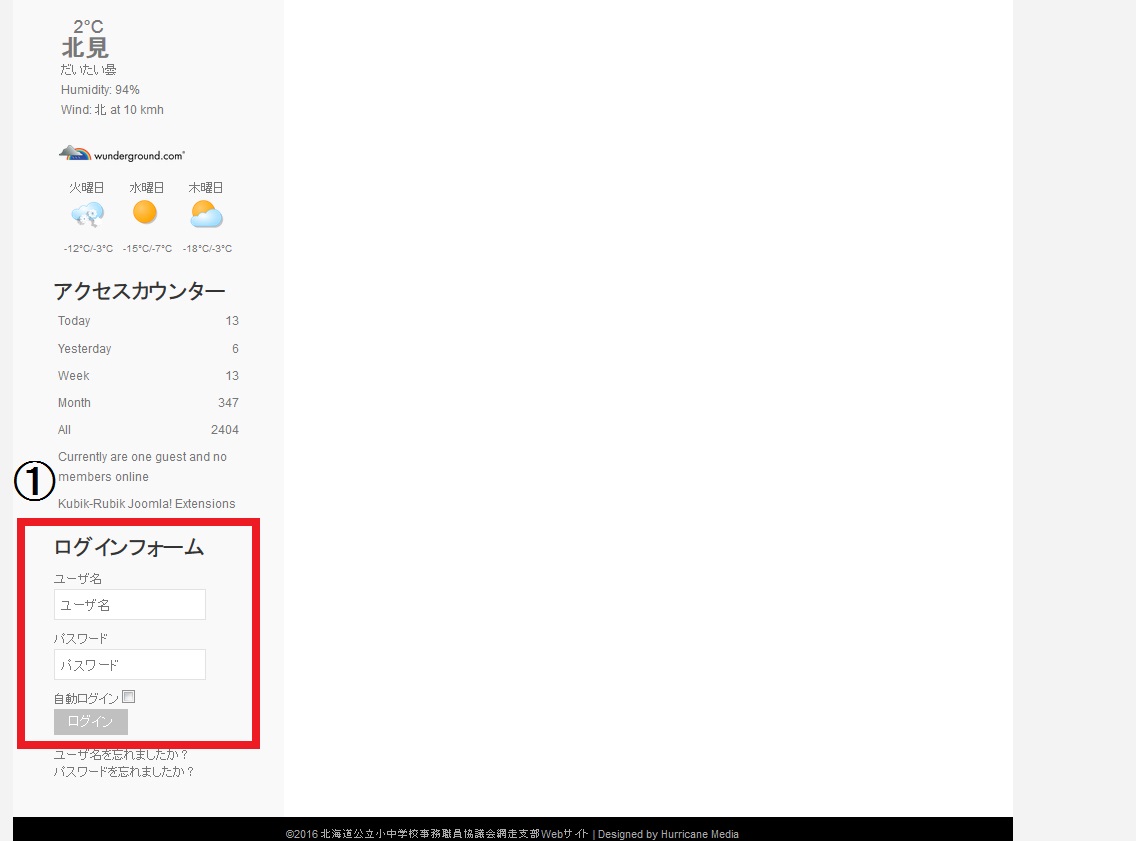
Task: Click the Month counter row
Action: coord(148,403)
